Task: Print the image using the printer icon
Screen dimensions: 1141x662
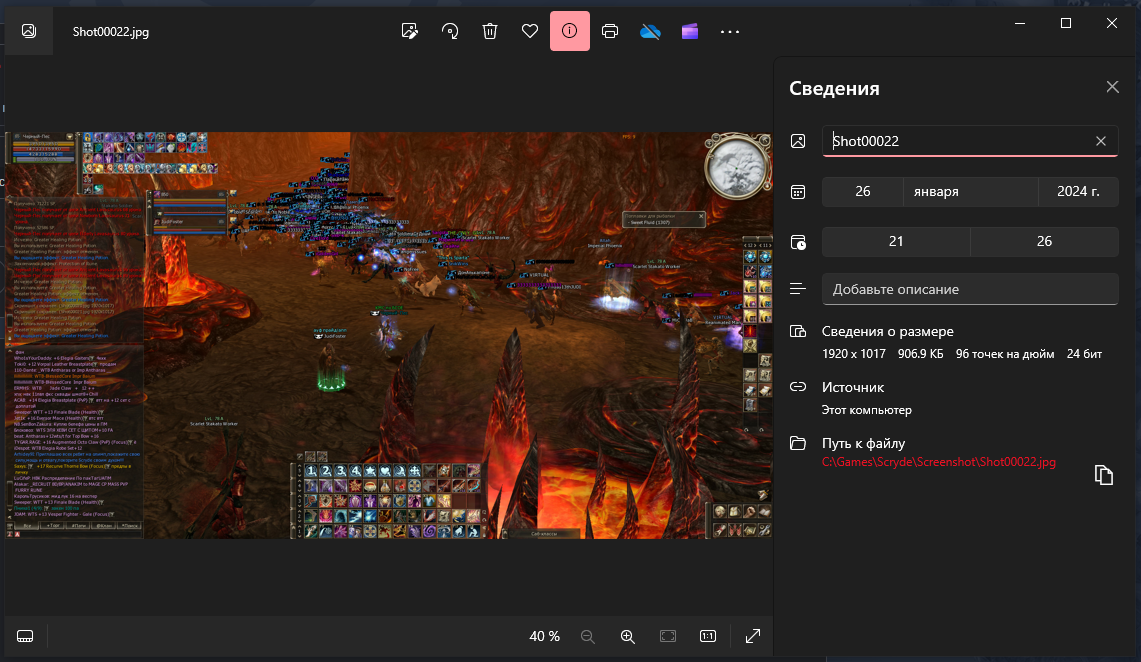Action: 610,31
